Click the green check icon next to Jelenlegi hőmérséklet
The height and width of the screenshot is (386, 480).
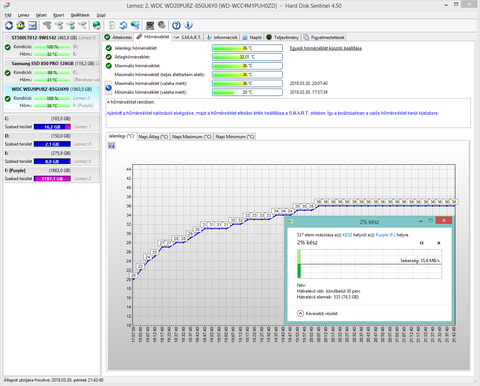click(108, 48)
